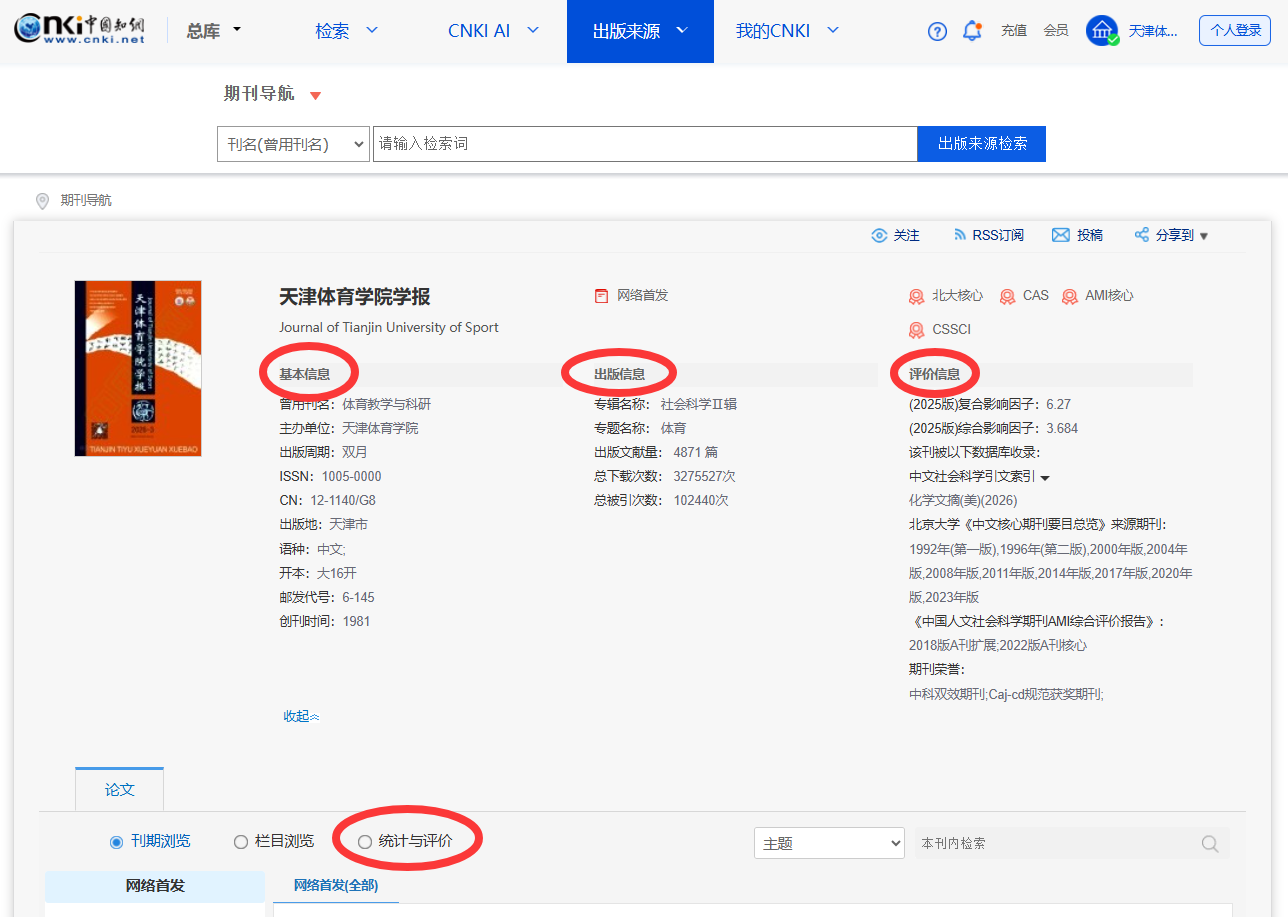Click the 创刊时间 value 1981
The width and height of the screenshot is (1288, 917).
point(356,622)
